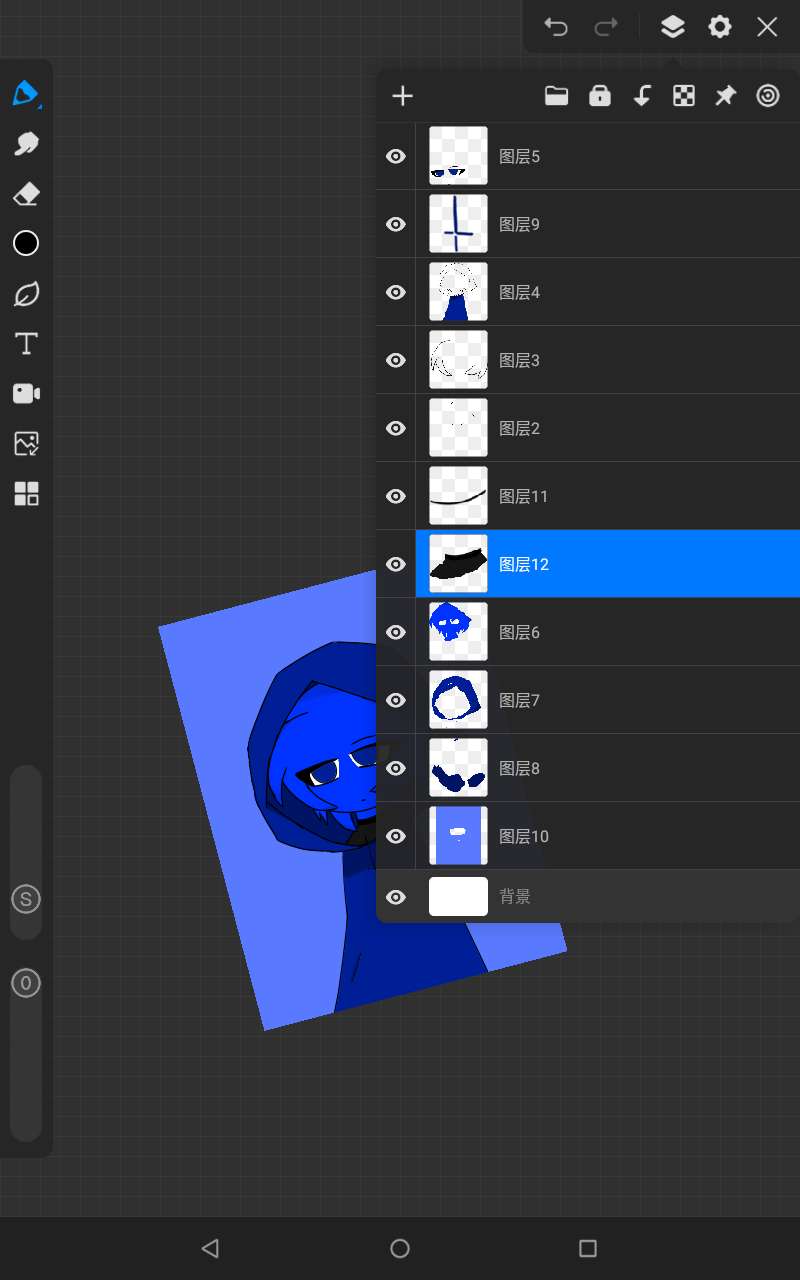Click the 图层9 thumbnail

pos(458,224)
